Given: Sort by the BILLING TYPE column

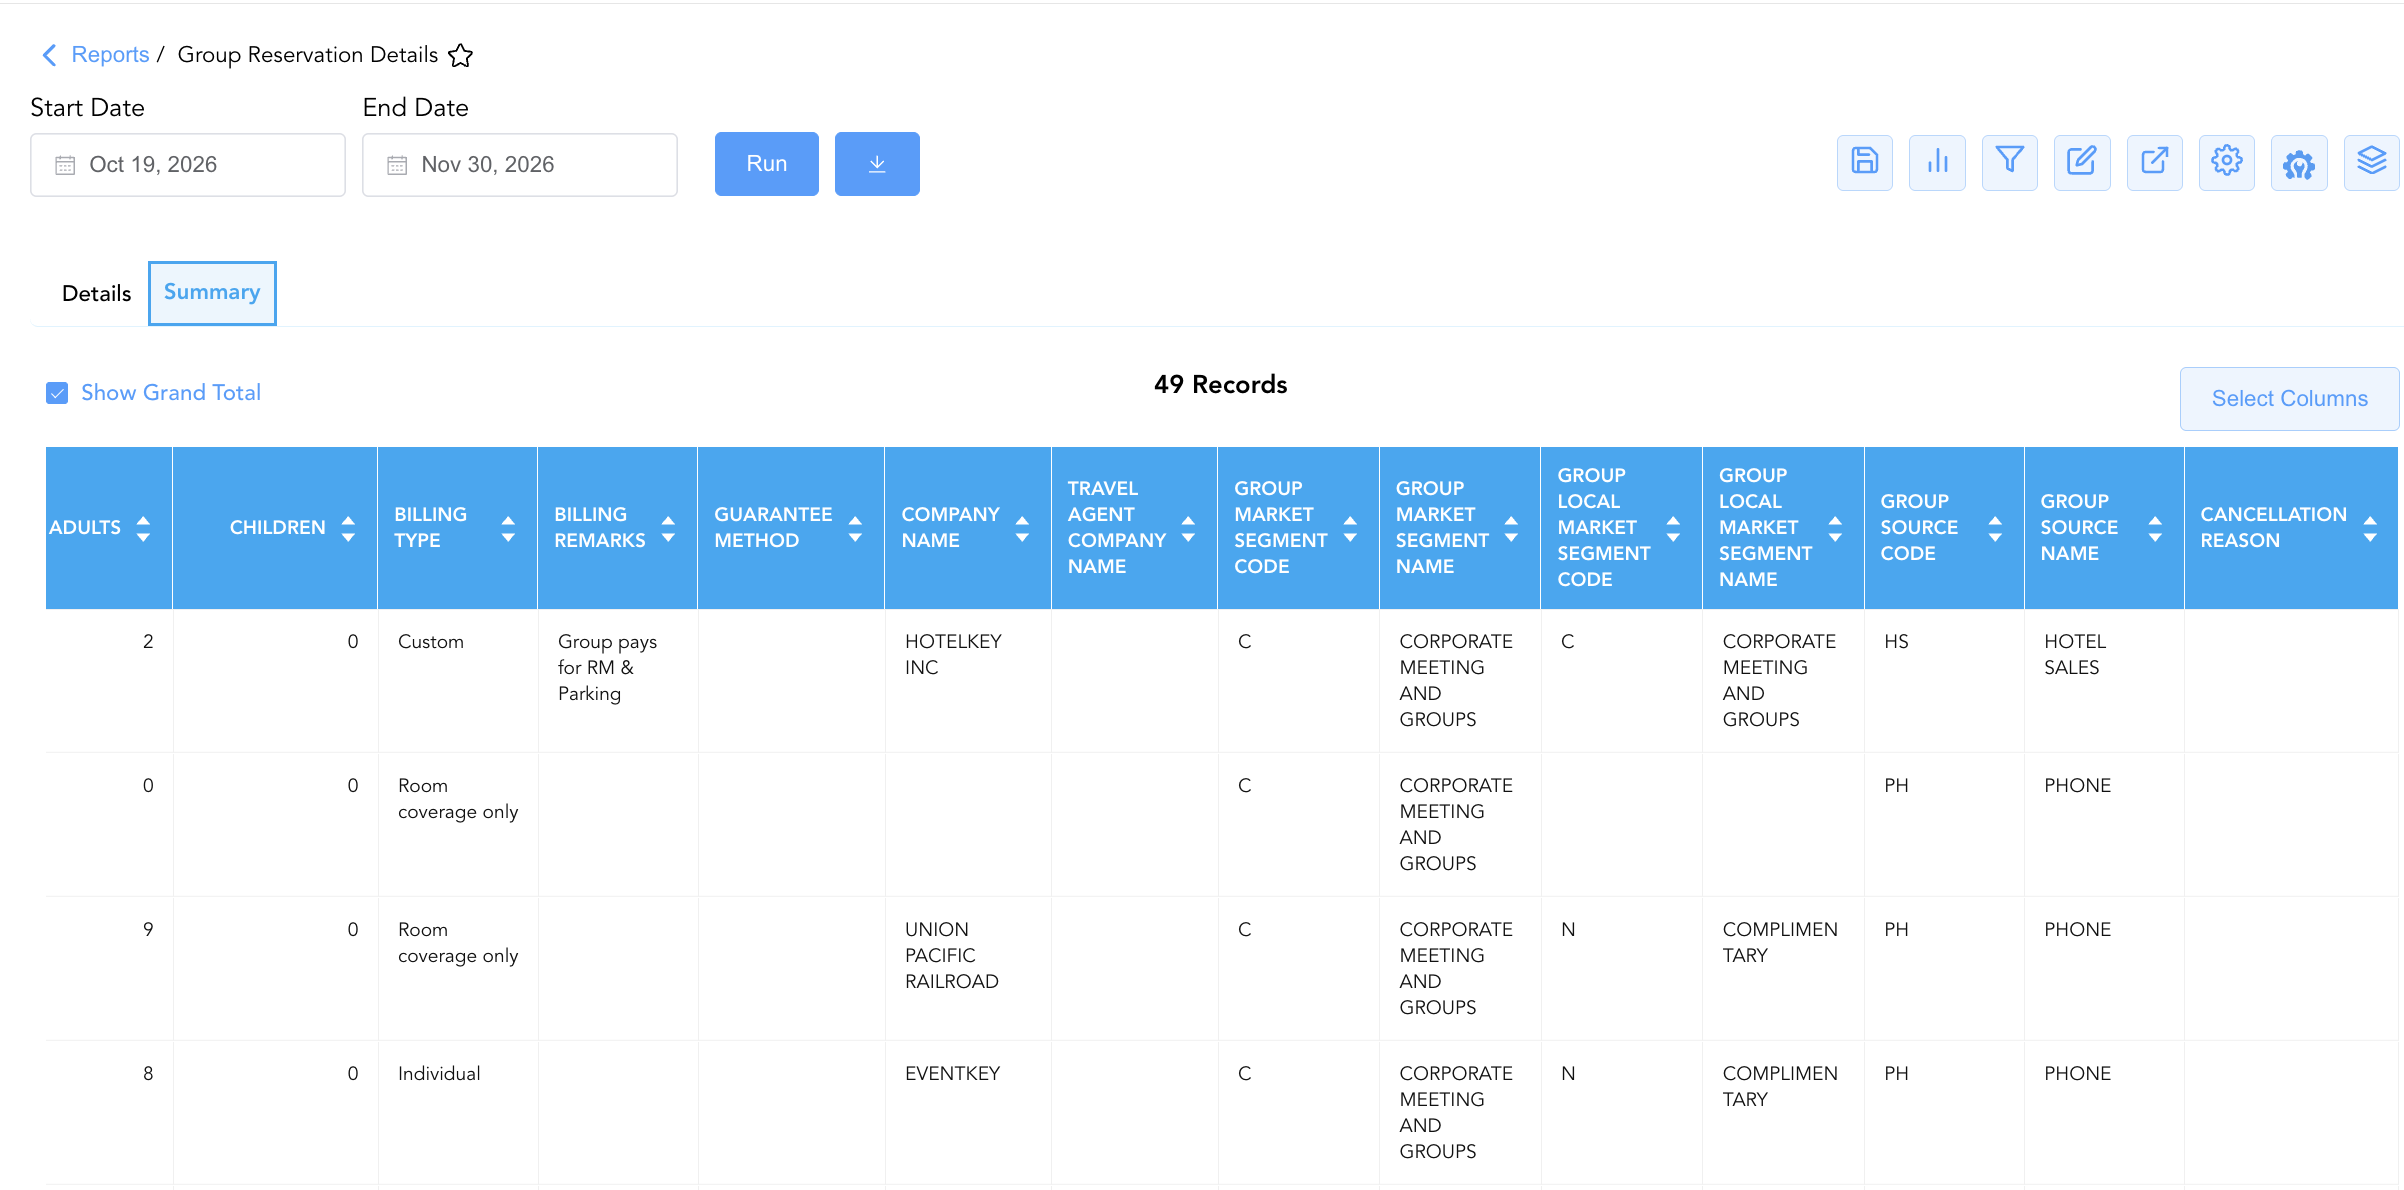Looking at the screenshot, I should (x=508, y=528).
